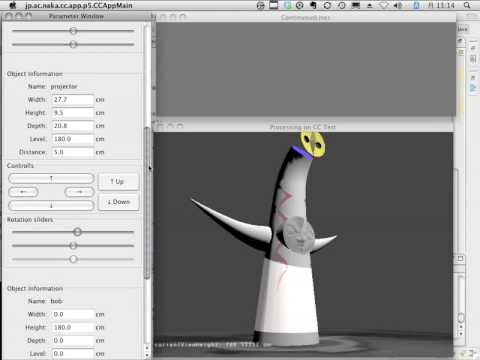Click the second Rotation sliders track

pyautogui.click(x=73, y=246)
